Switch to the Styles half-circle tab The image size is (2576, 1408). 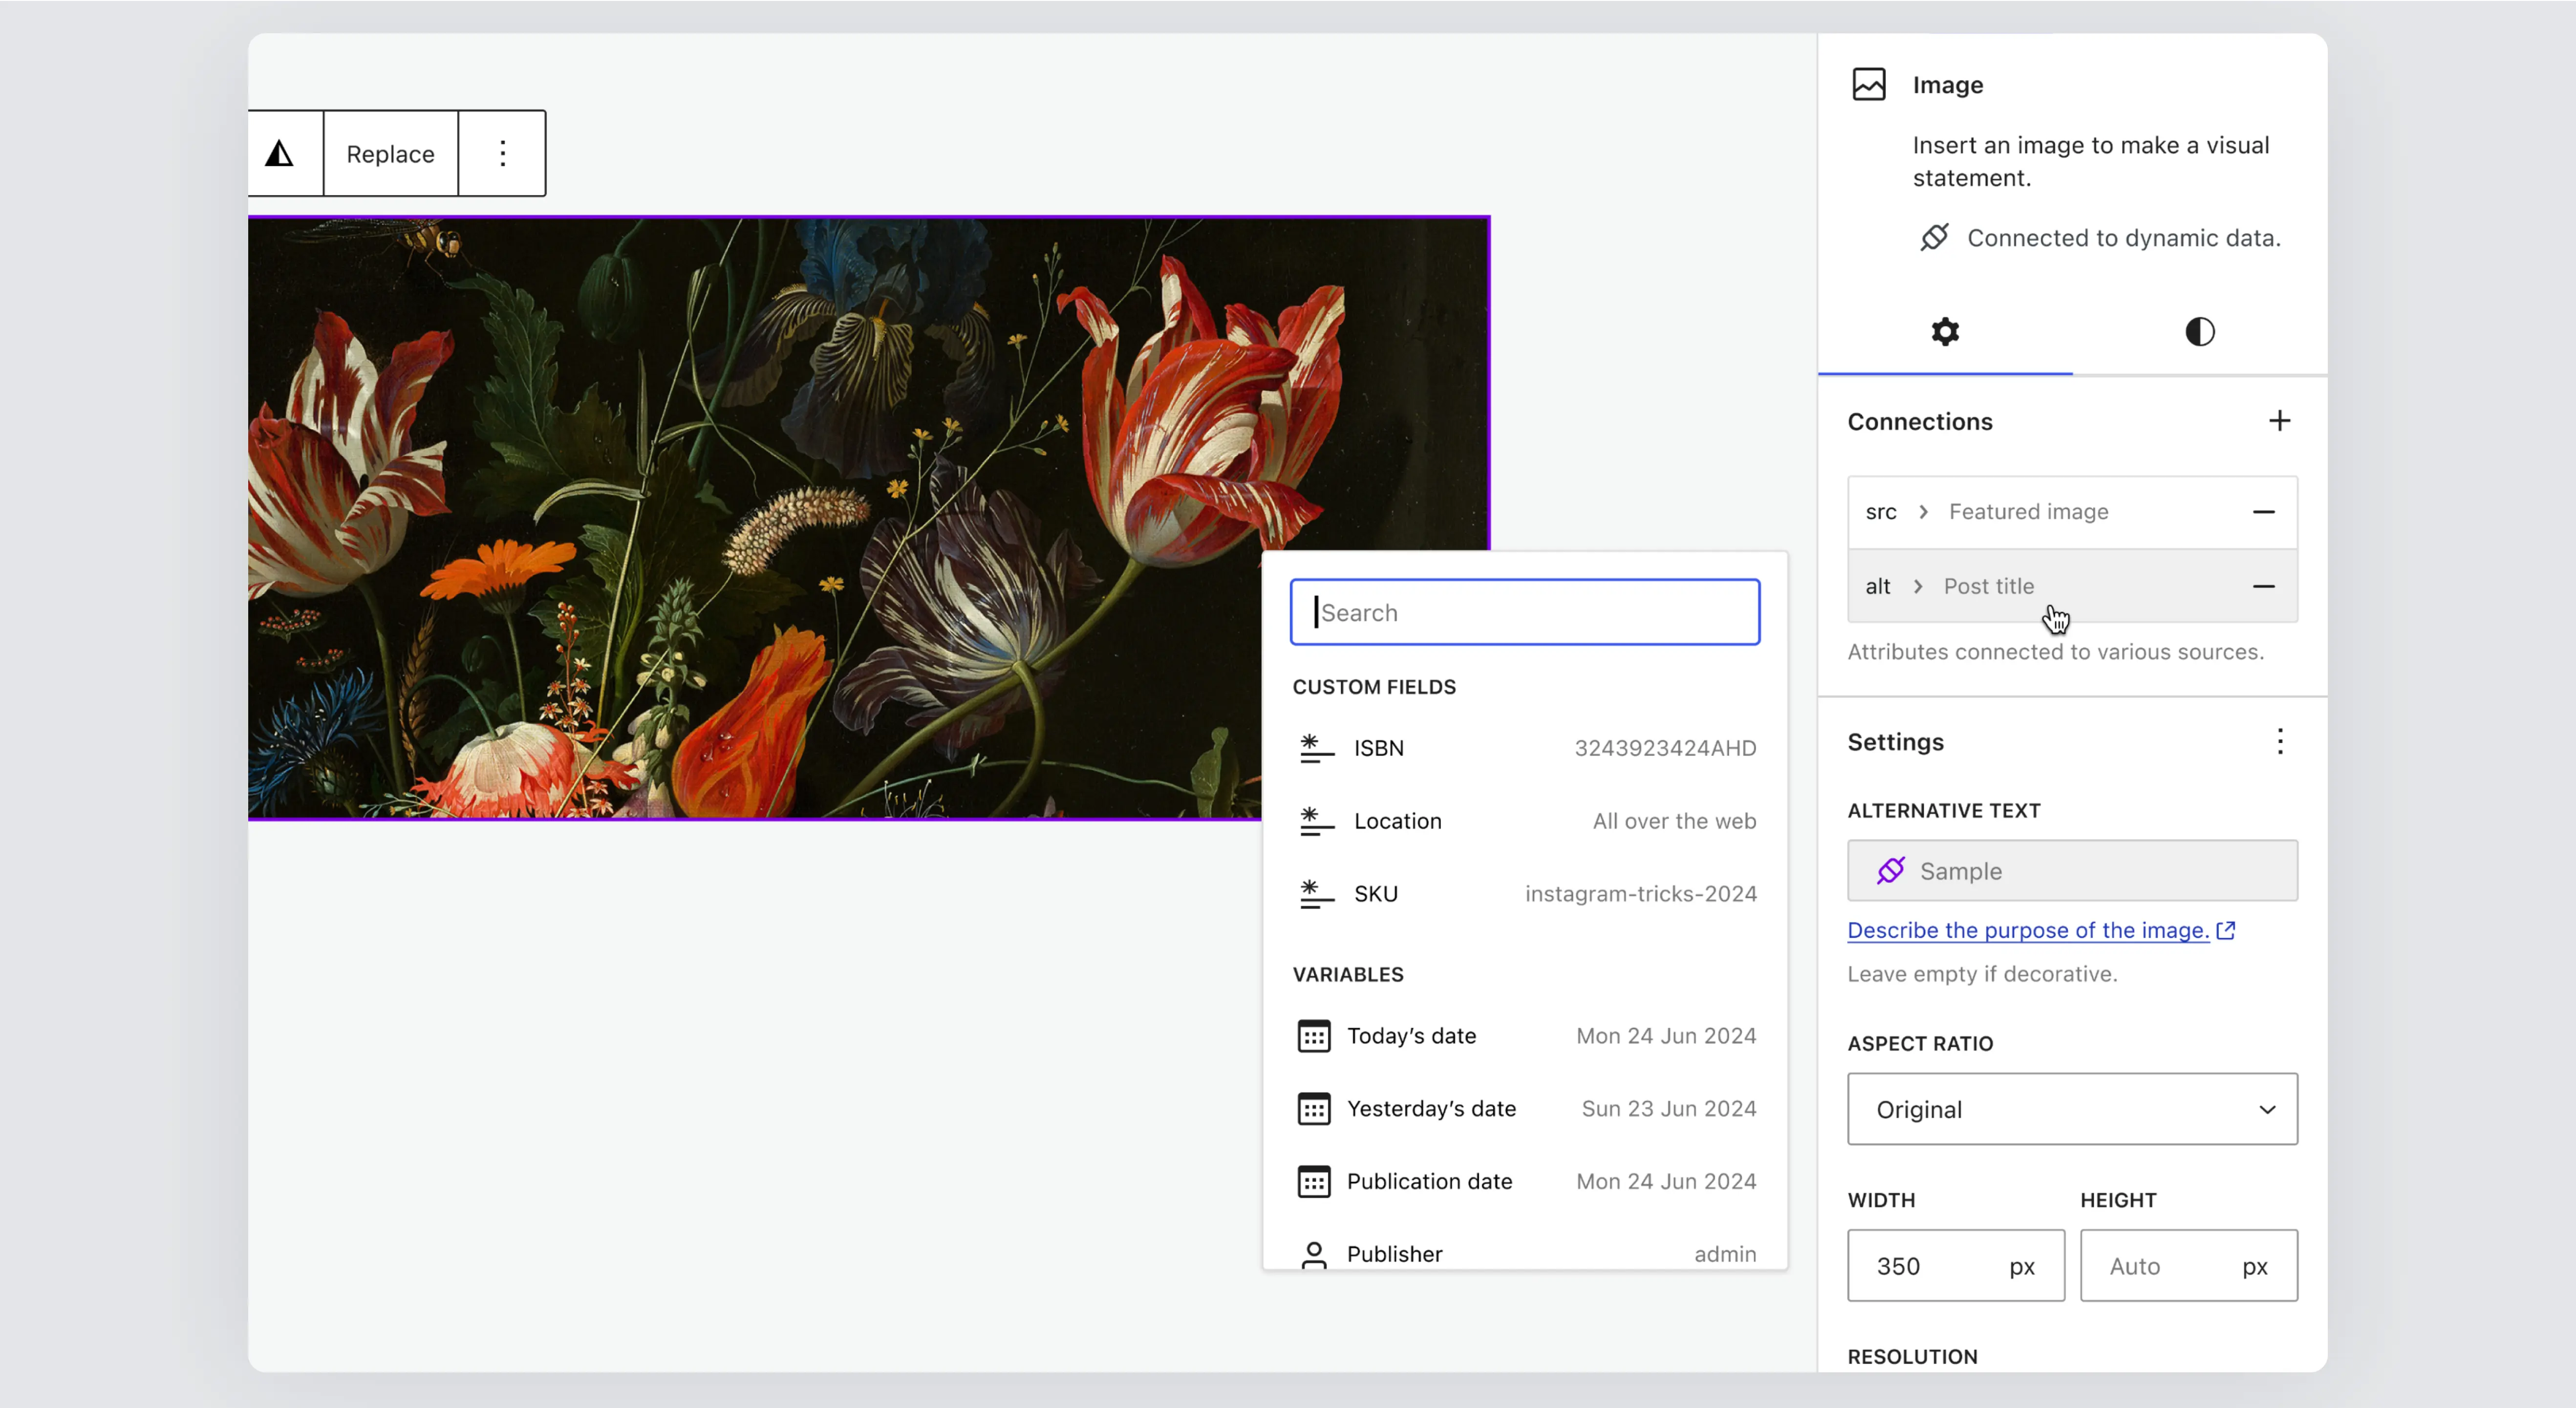point(2199,332)
